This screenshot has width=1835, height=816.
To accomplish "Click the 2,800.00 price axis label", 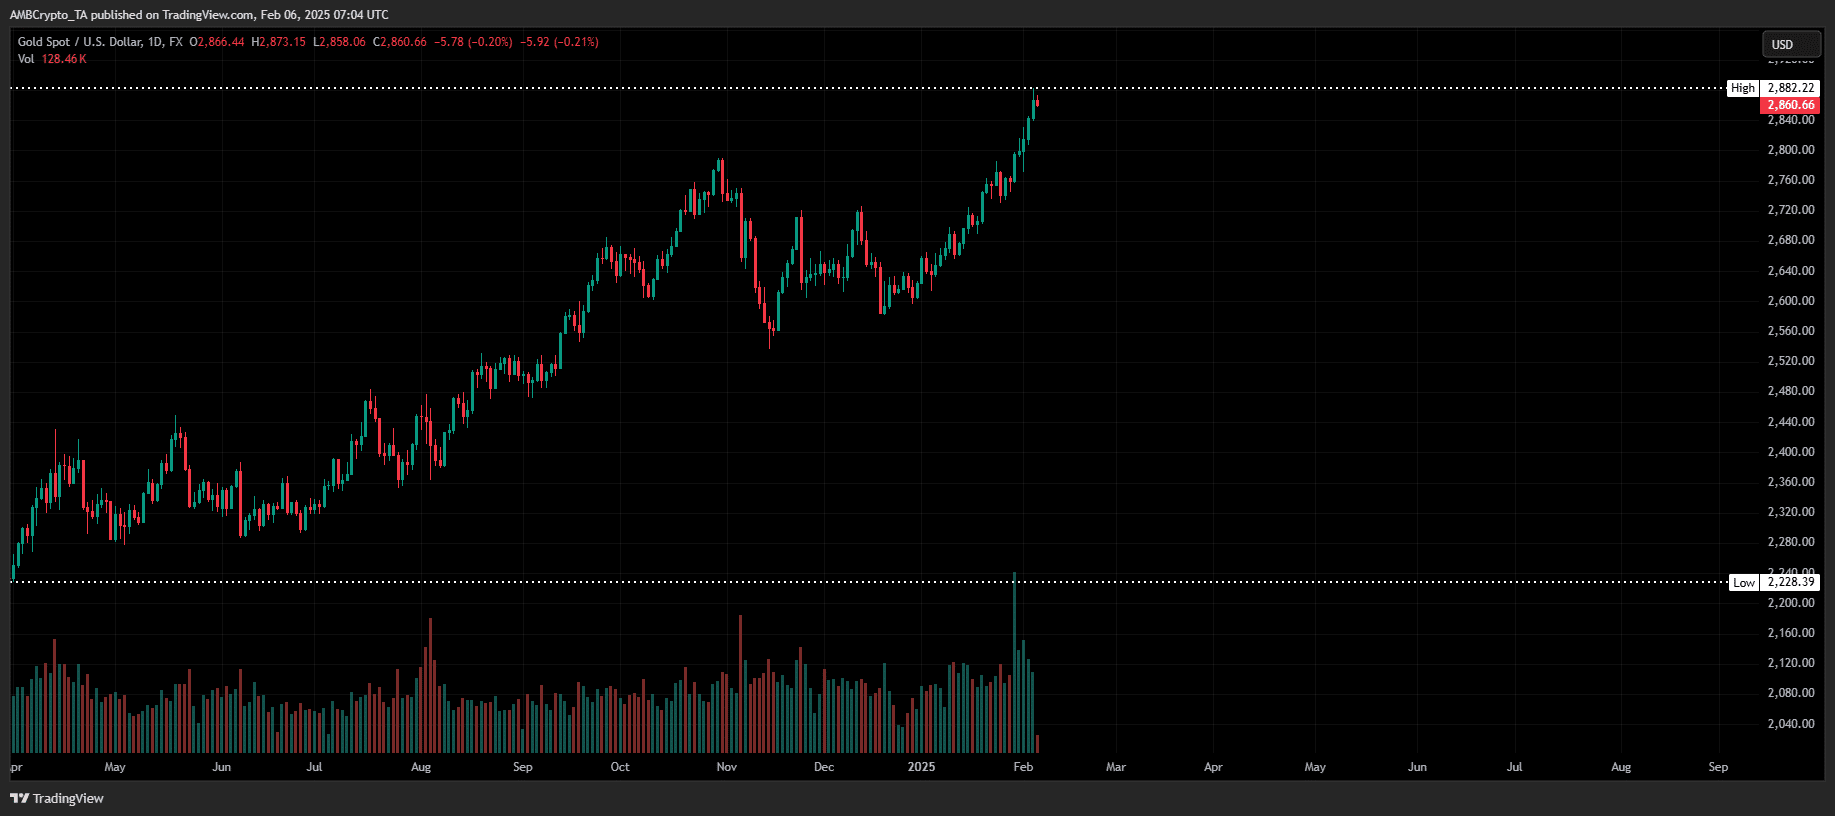I will pyautogui.click(x=1791, y=150).
